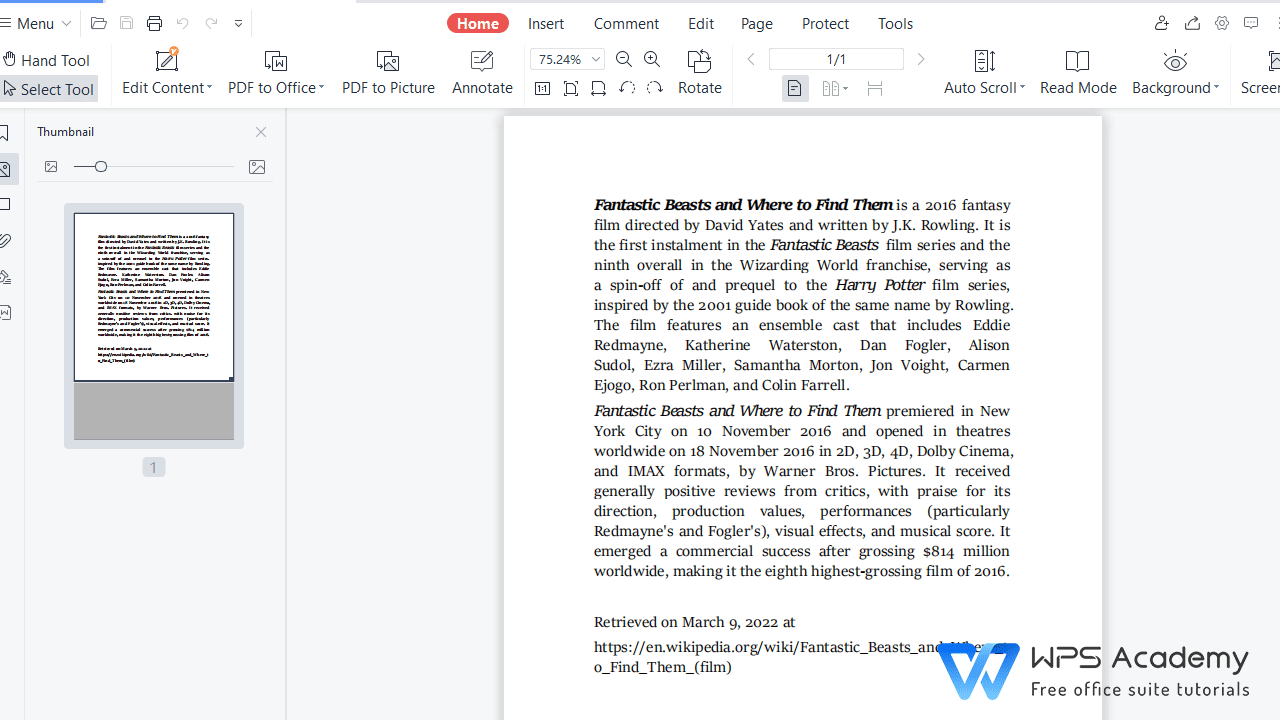Enter Read Mode
Screen dimensions: 1280x720
[x=1078, y=72]
